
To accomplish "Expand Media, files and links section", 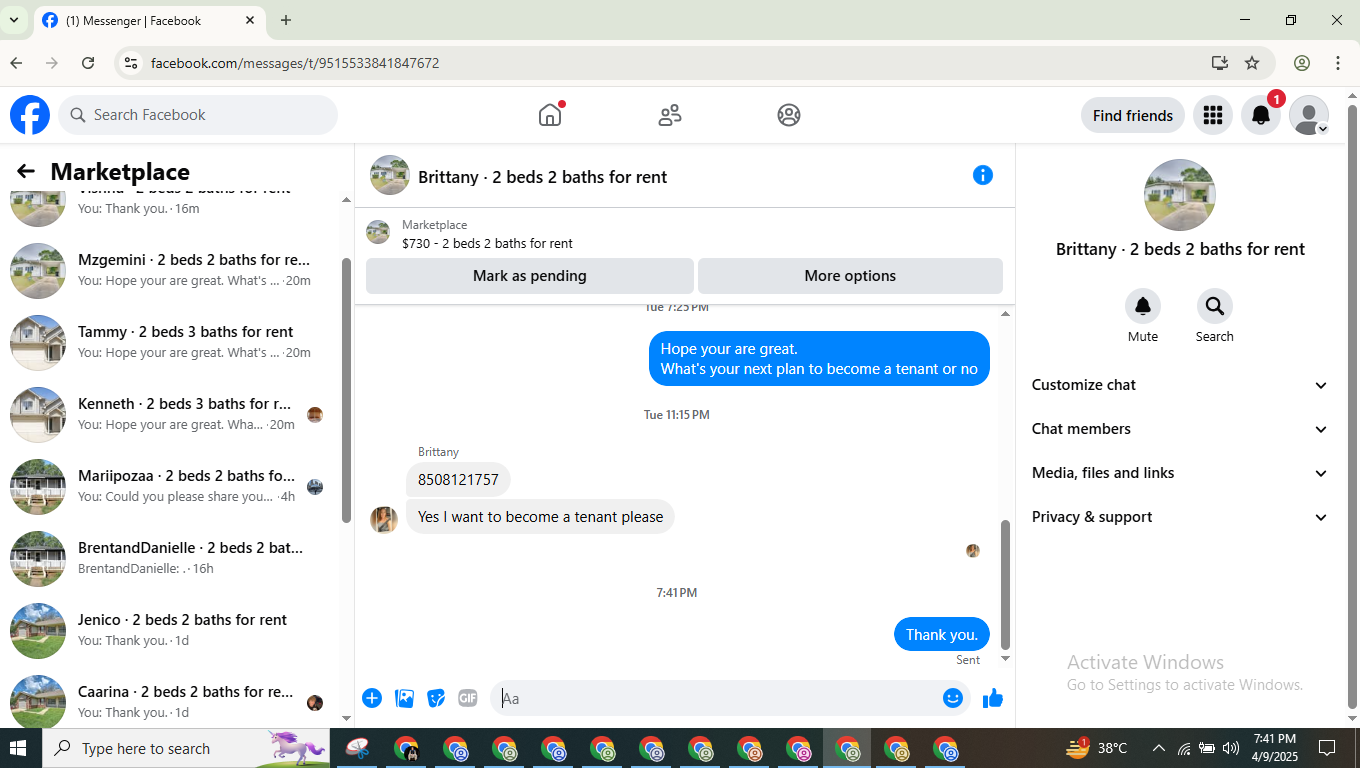I will pyautogui.click(x=1180, y=473).
